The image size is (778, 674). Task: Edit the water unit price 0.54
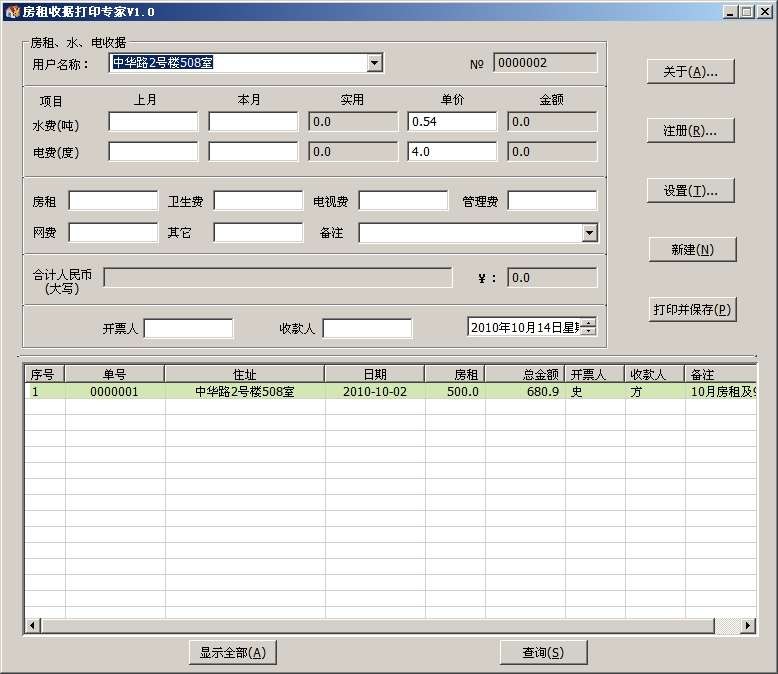(x=452, y=122)
